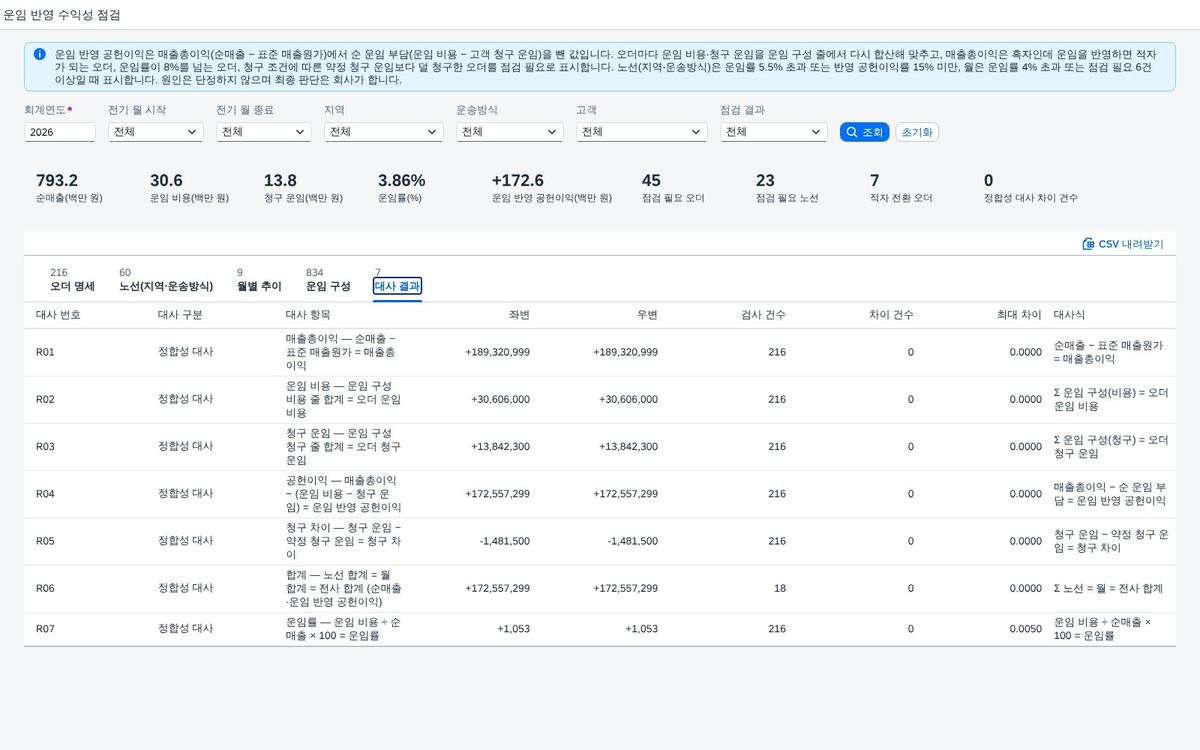Select row R04 in the table

(600, 494)
